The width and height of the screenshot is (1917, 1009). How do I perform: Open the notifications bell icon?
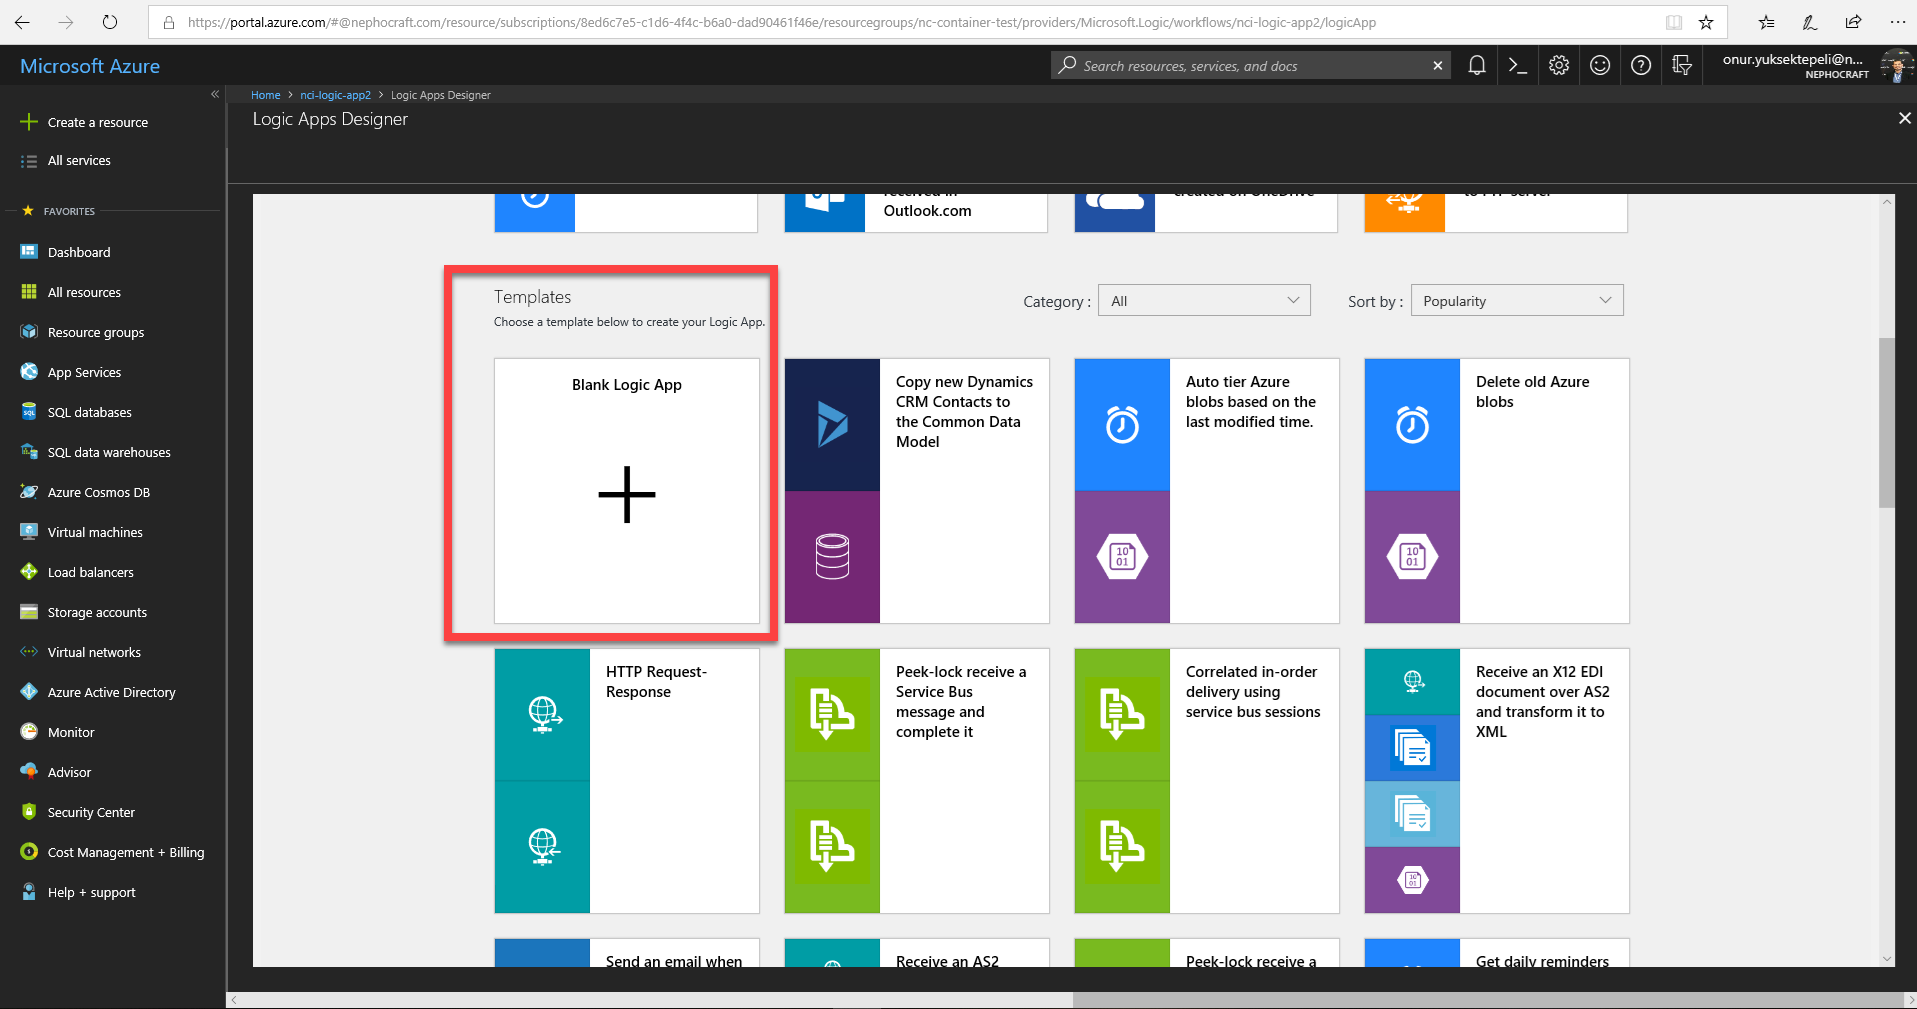point(1476,66)
